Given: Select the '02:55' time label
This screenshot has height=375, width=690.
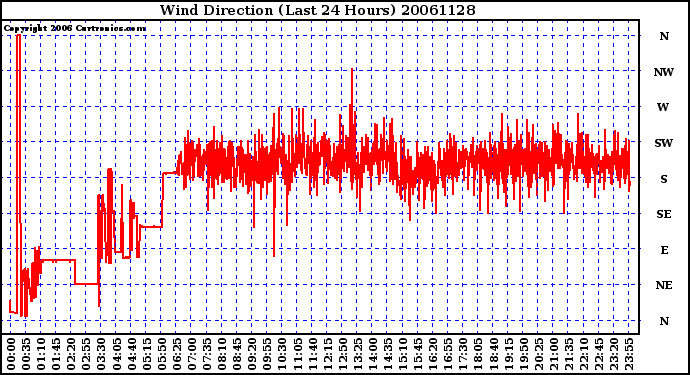Looking at the screenshot, I should point(86,355).
